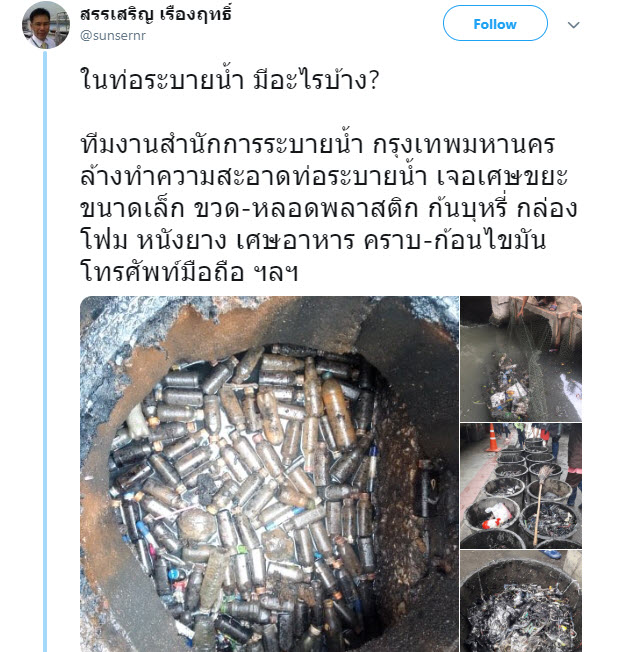Click the Follow button
This screenshot has width=617, height=652.
pyautogui.click(x=495, y=23)
